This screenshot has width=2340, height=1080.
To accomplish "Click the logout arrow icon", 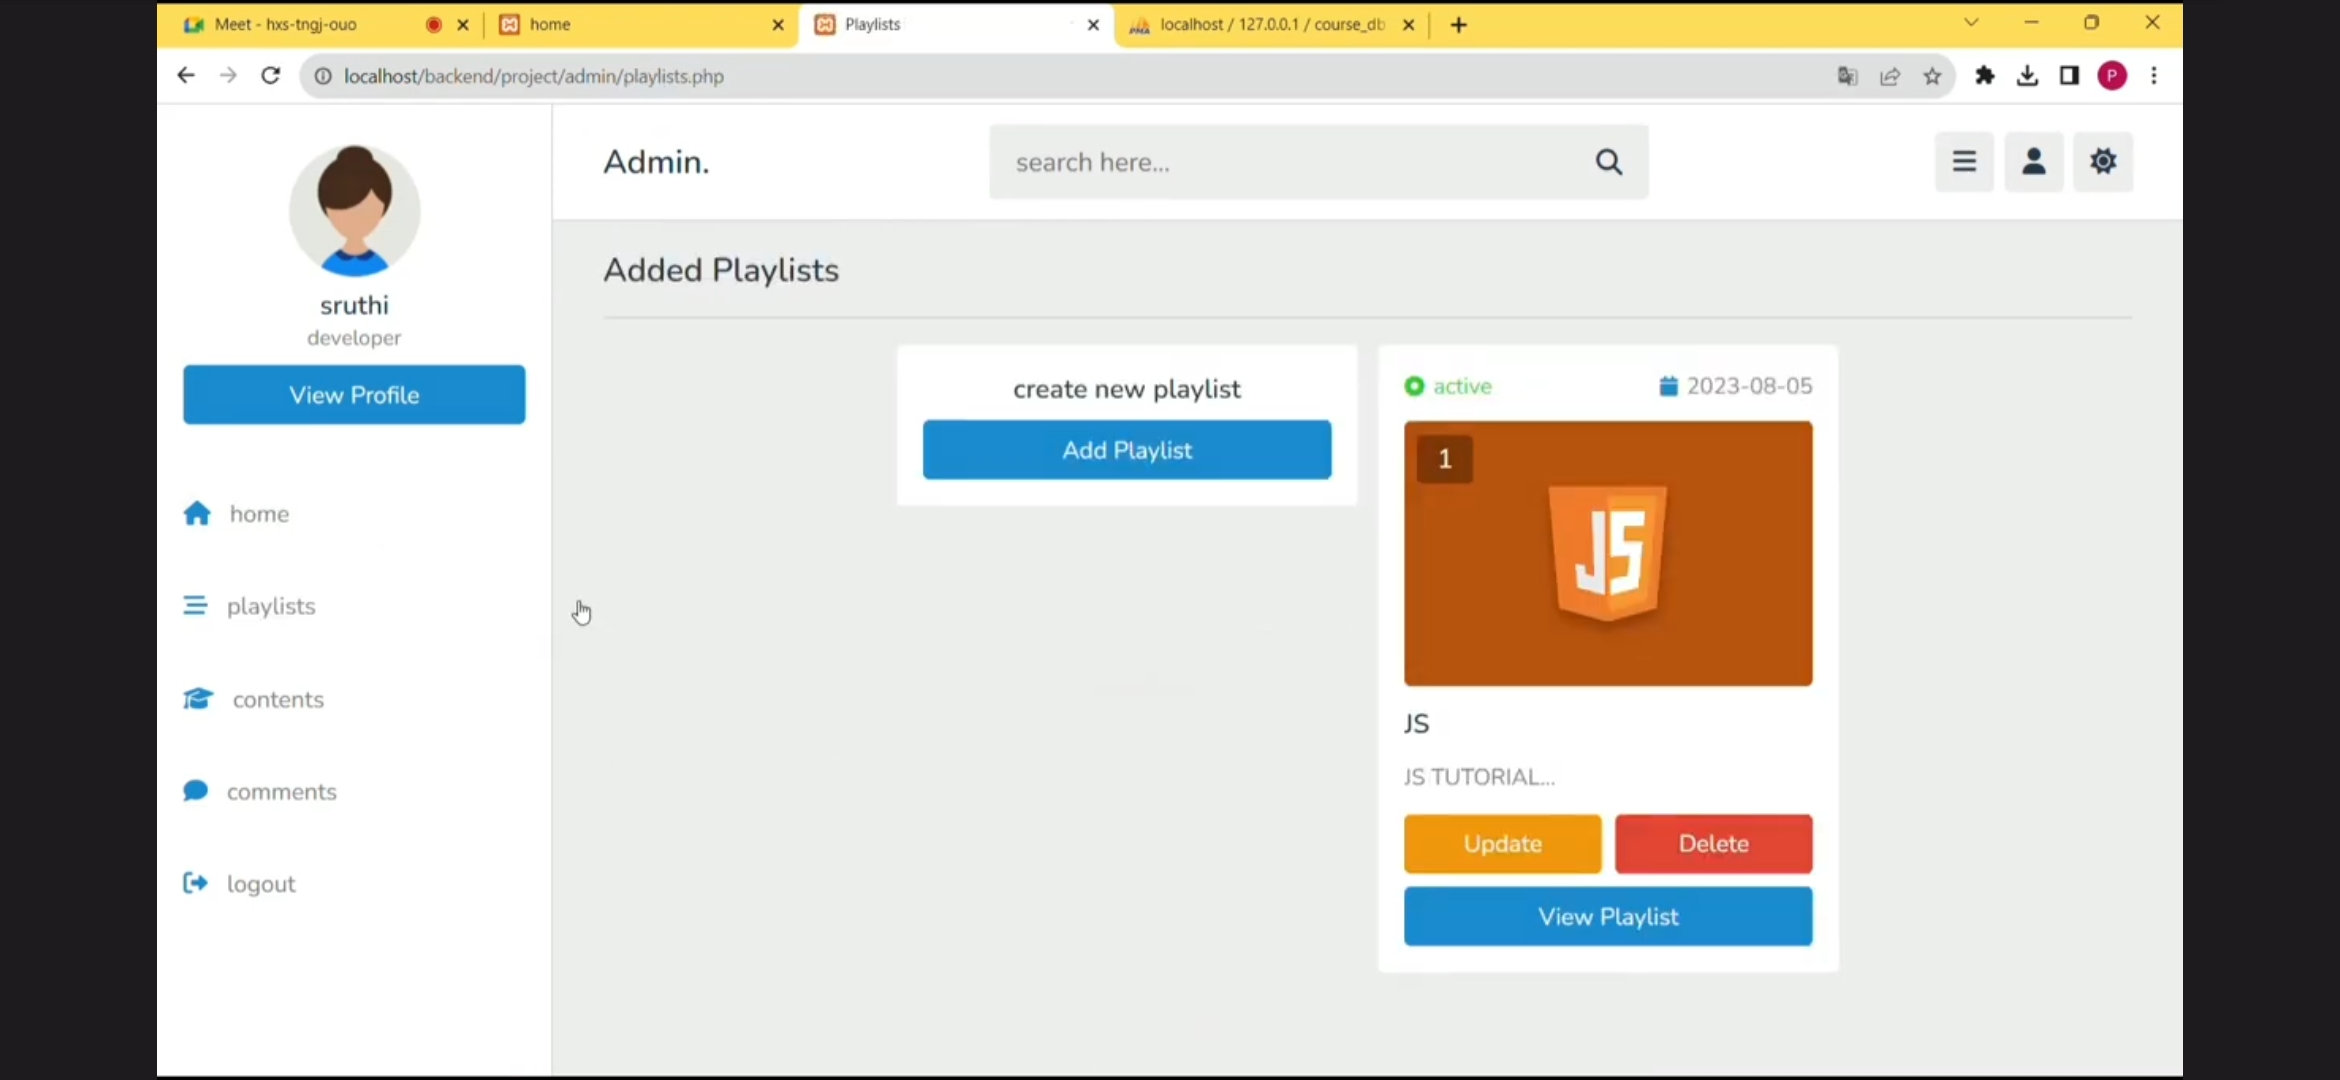I will click(195, 883).
